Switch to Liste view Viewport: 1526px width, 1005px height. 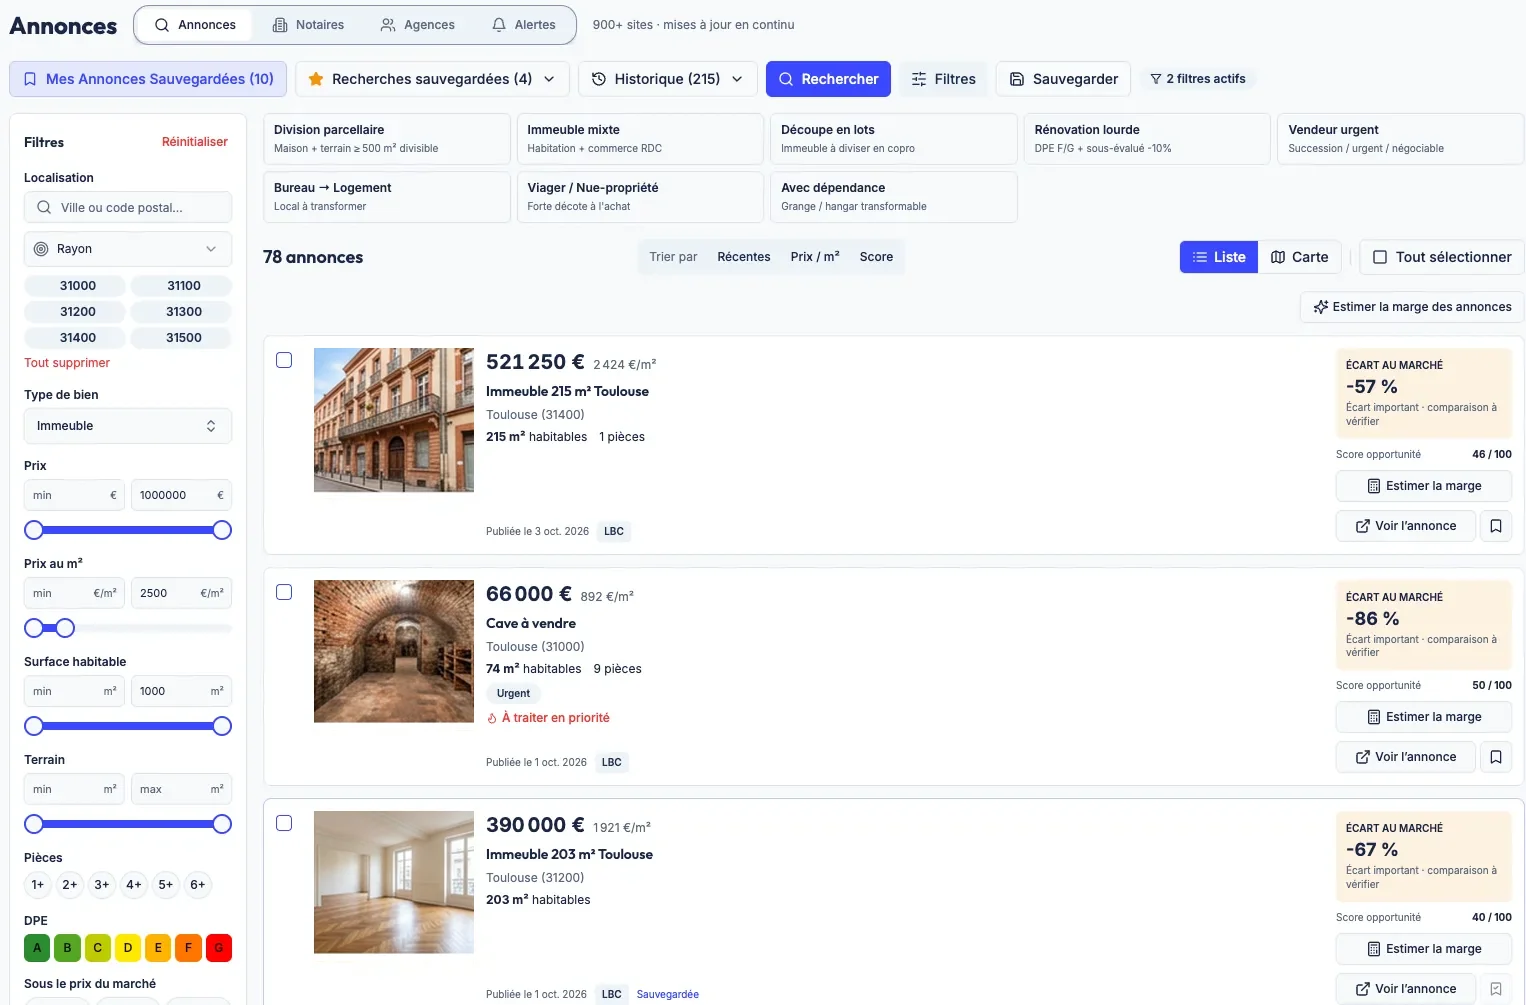pos(1219,257)
